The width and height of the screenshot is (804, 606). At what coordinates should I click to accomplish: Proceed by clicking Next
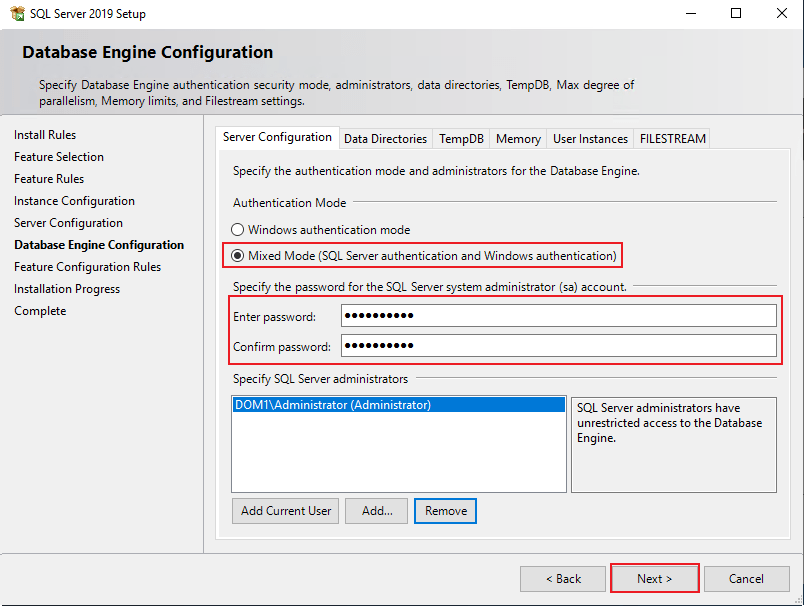pos(654,579)
